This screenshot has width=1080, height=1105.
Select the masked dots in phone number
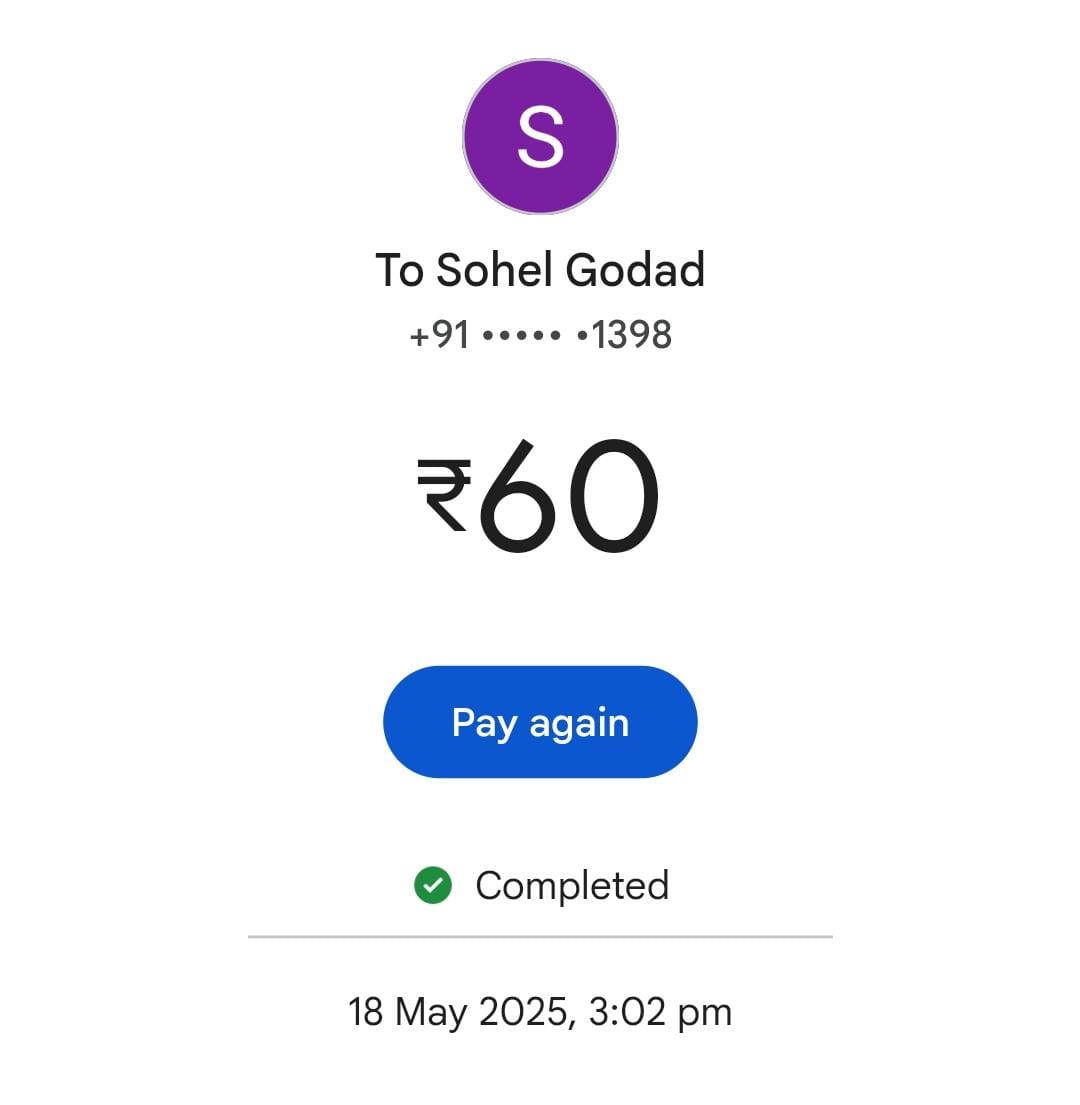click(x=535, y=335)
